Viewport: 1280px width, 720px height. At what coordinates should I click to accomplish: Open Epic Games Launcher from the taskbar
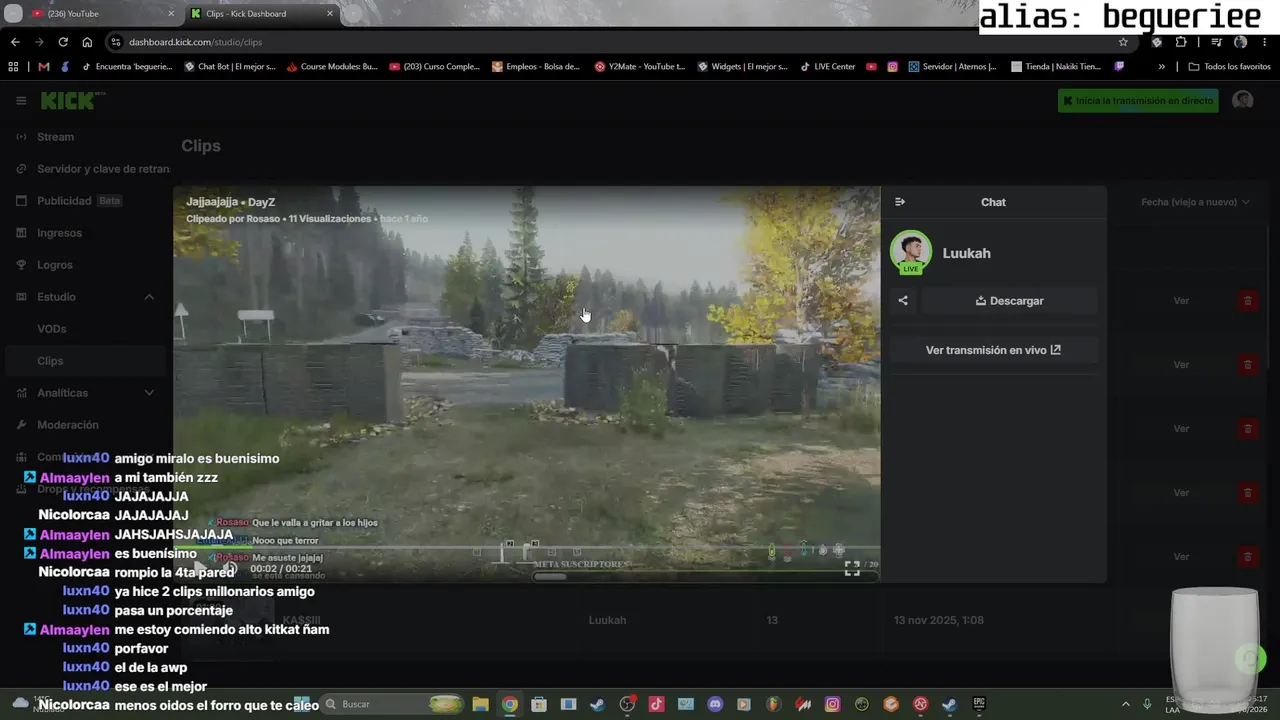pos(979,704)
